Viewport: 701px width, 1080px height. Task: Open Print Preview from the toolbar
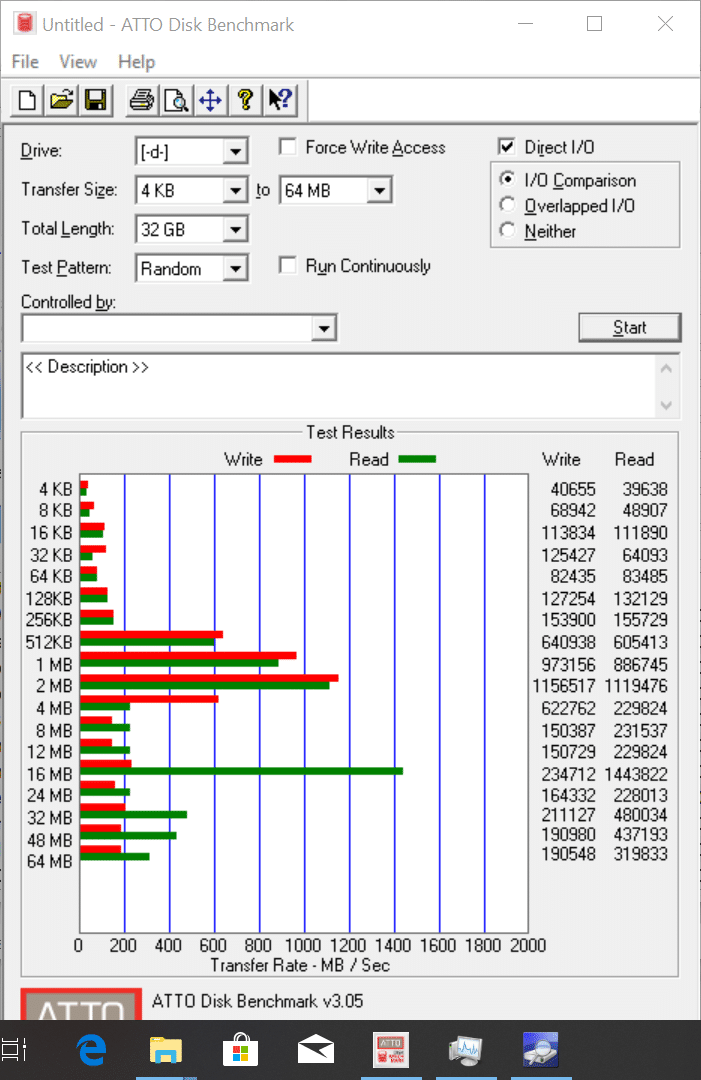pos(176,100)
